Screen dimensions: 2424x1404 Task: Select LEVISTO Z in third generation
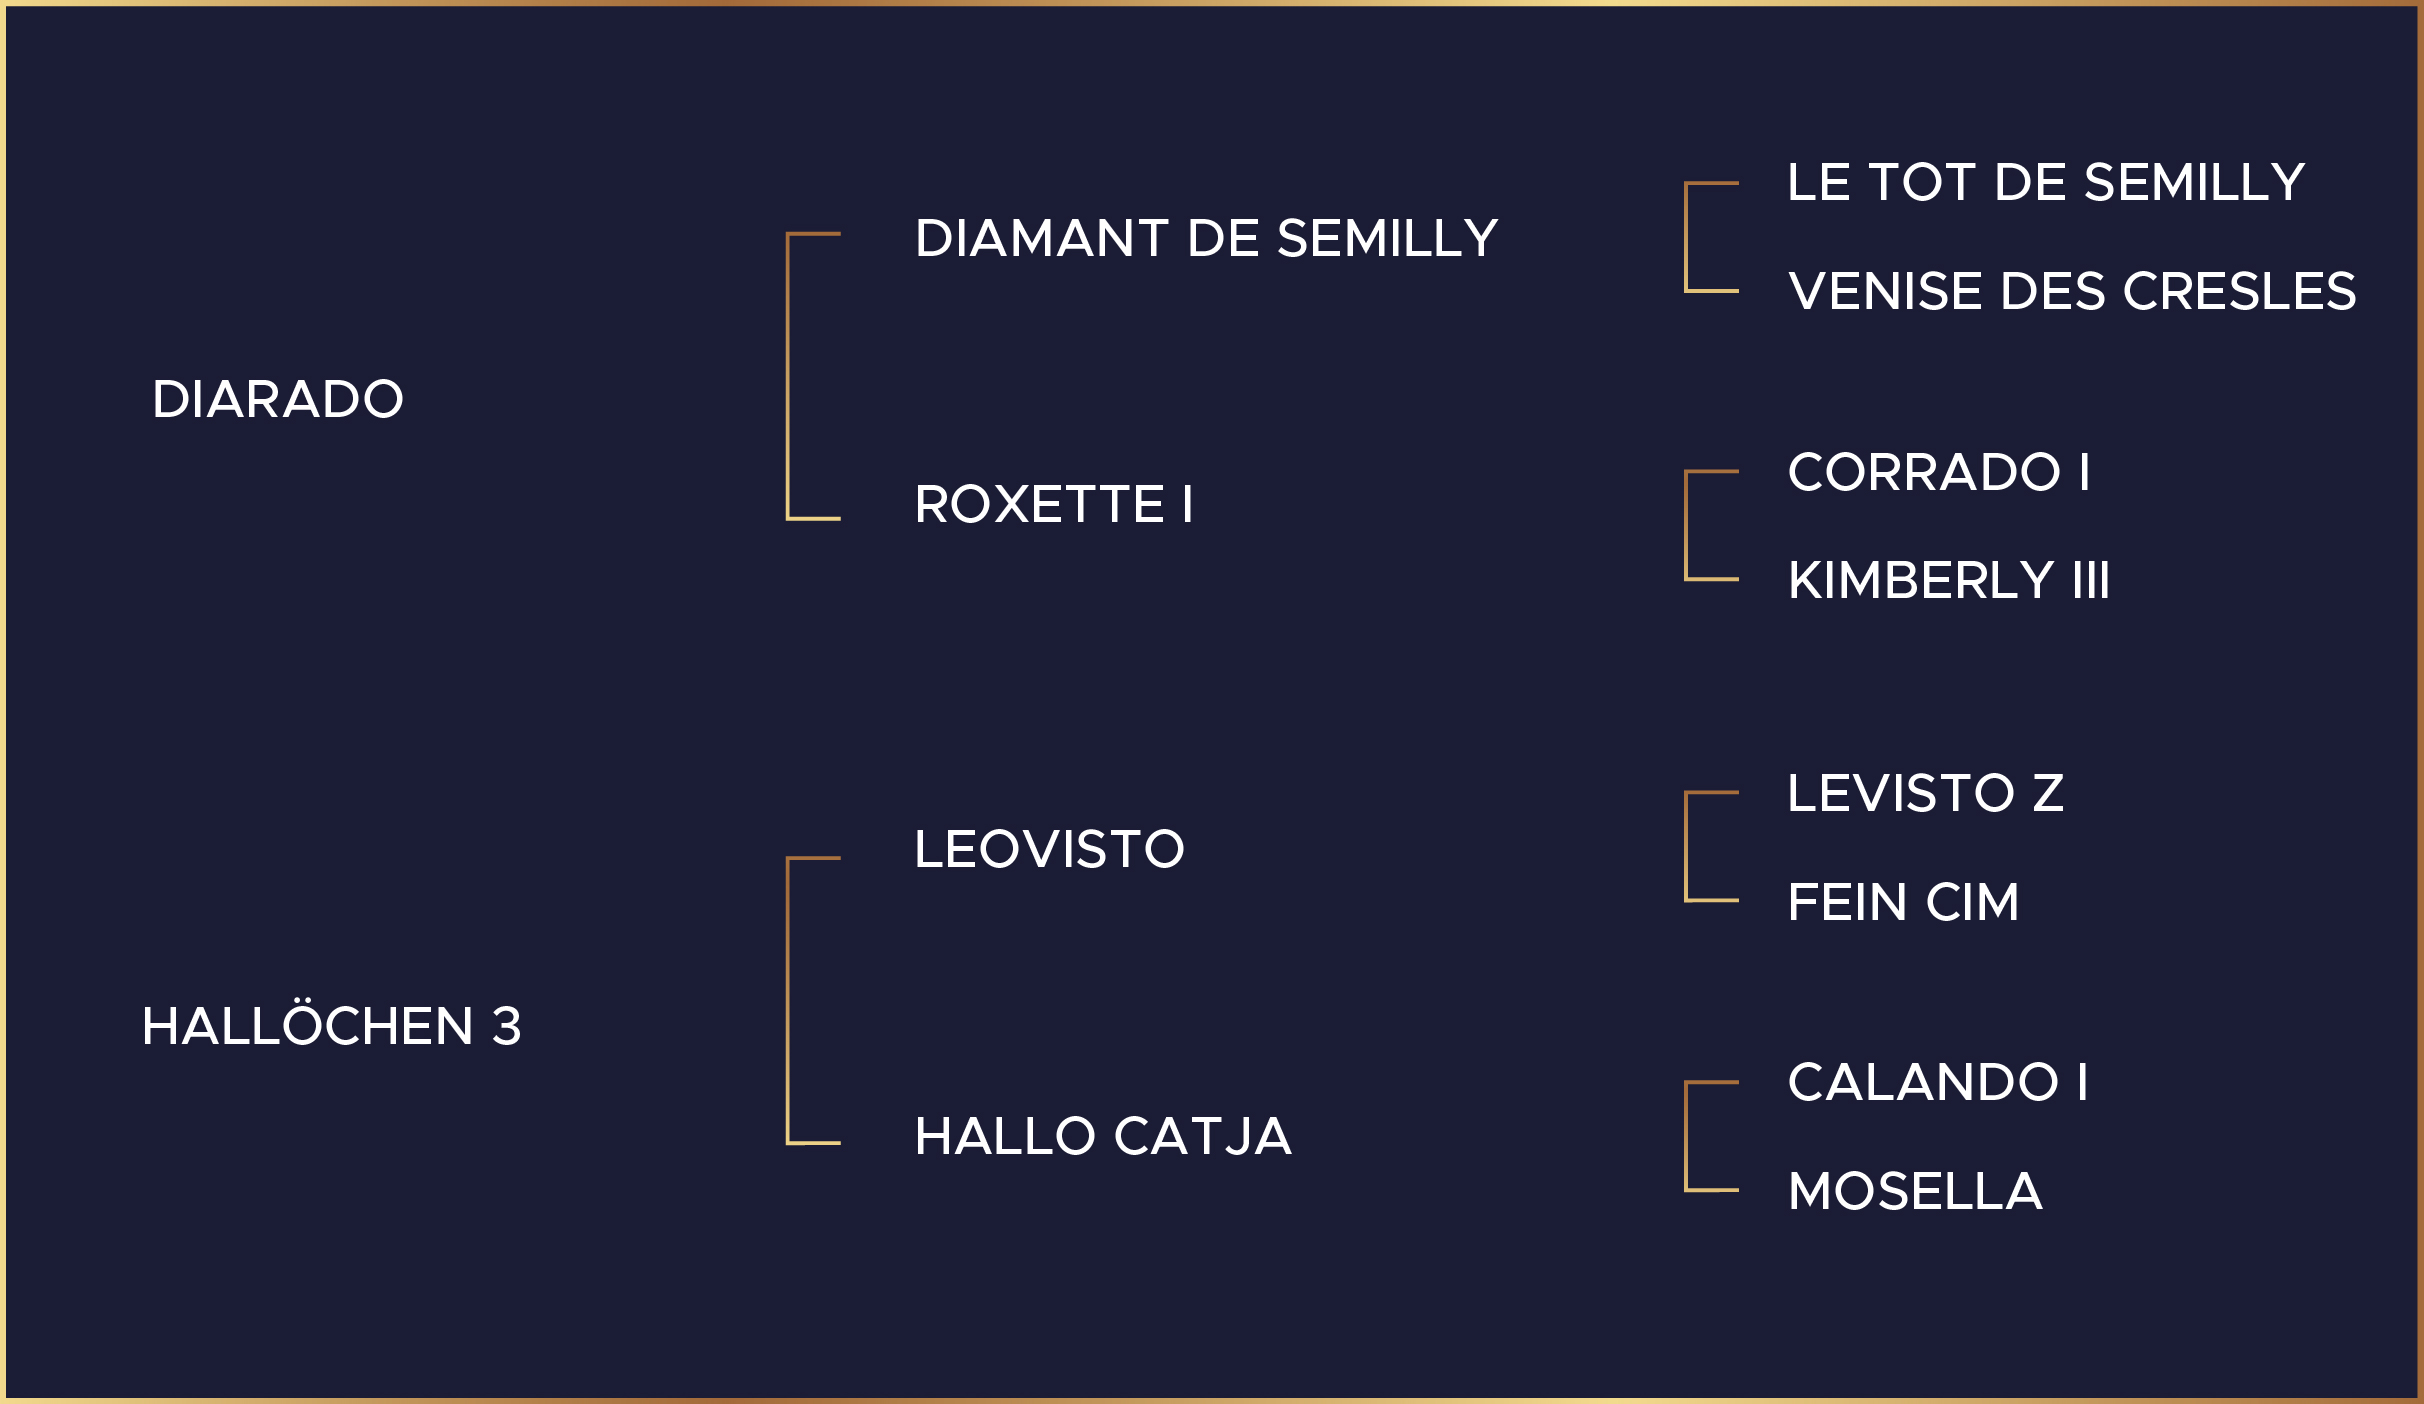[x=1925, y=794]
